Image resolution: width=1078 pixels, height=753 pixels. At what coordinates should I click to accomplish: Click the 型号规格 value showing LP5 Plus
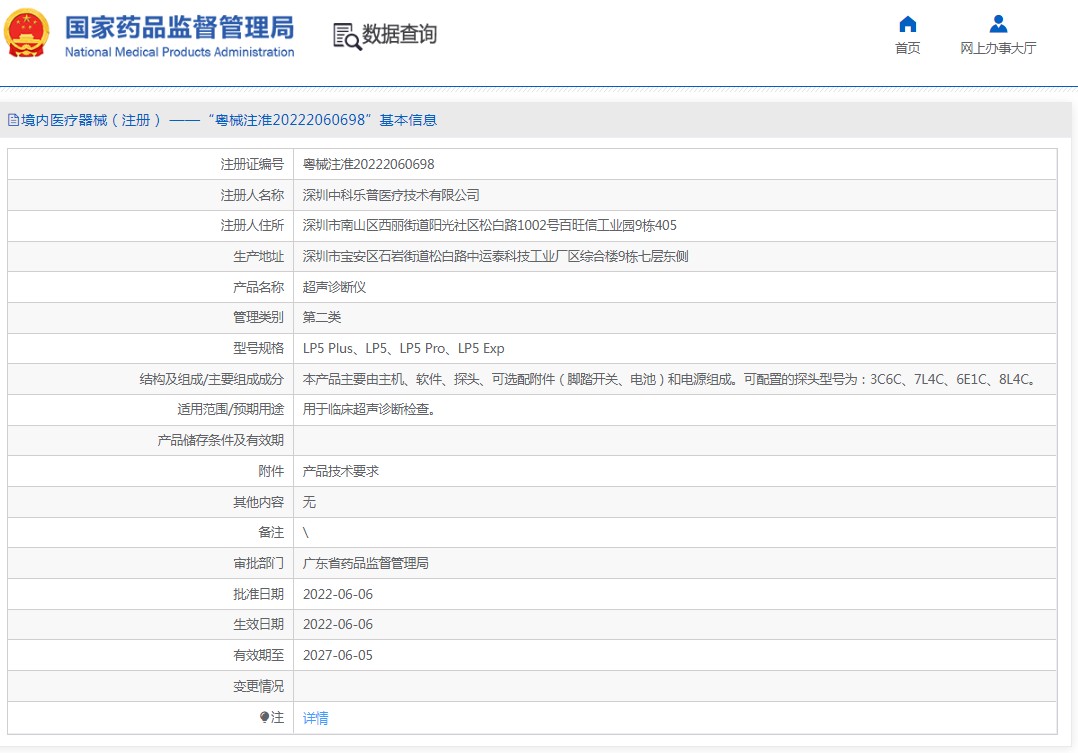point(403,348)
